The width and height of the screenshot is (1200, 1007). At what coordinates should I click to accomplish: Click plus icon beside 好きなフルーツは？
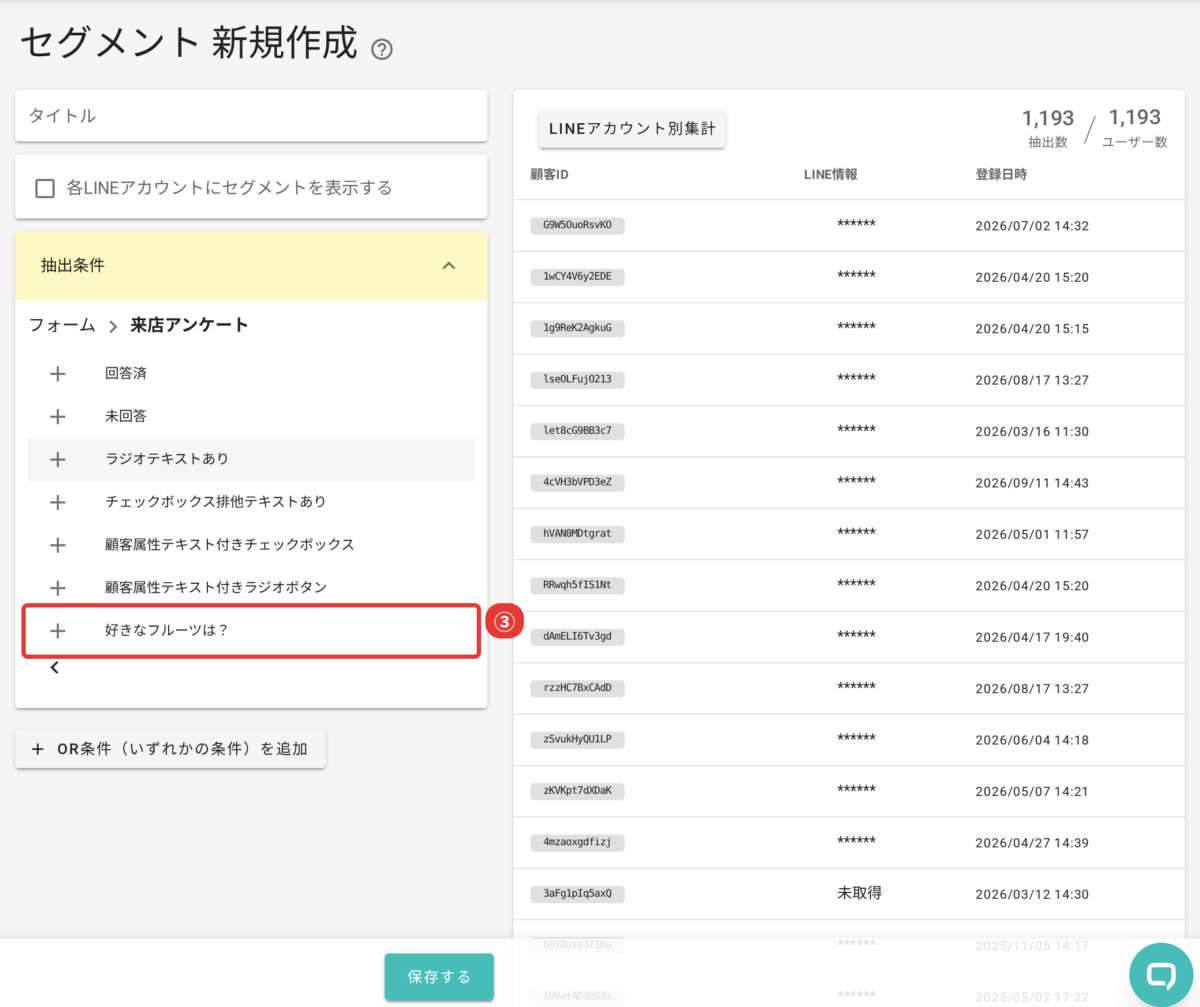[x=57, y=631]
